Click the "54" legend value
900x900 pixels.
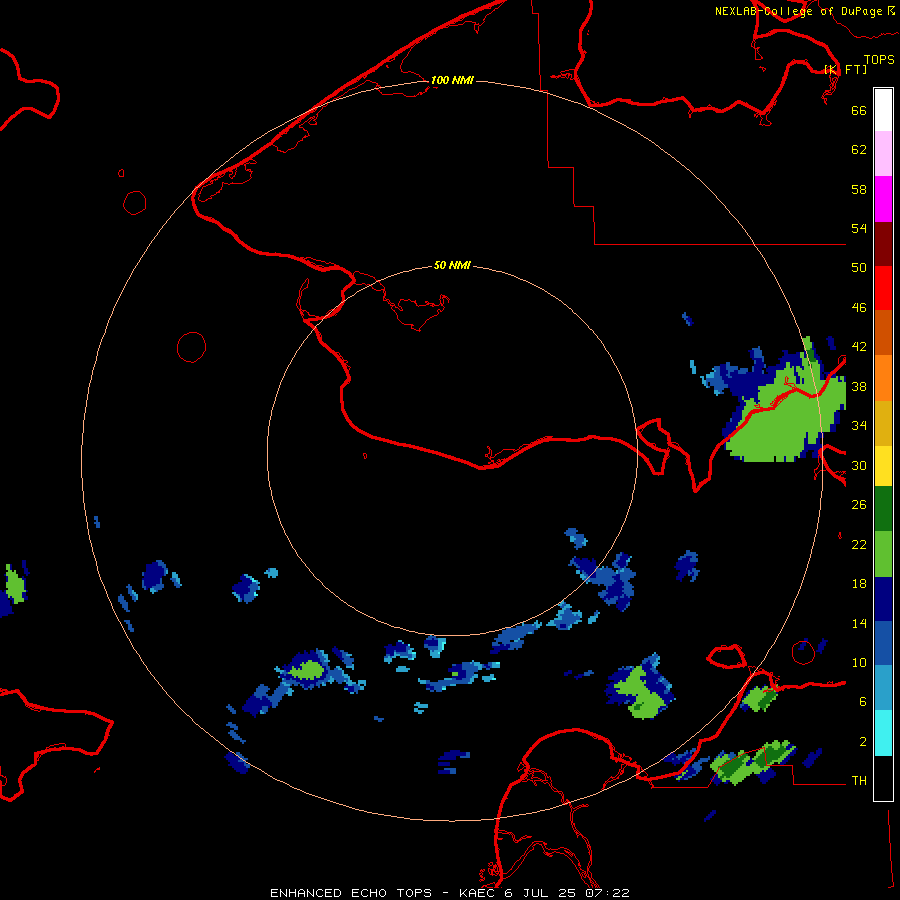(x=859, y=228)
